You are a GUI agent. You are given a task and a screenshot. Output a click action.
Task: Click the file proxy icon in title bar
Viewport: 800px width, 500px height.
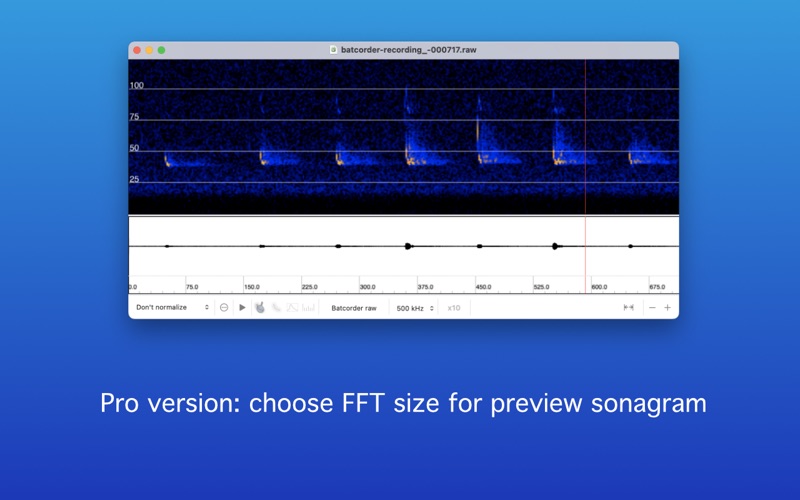(x=333, y=49)
